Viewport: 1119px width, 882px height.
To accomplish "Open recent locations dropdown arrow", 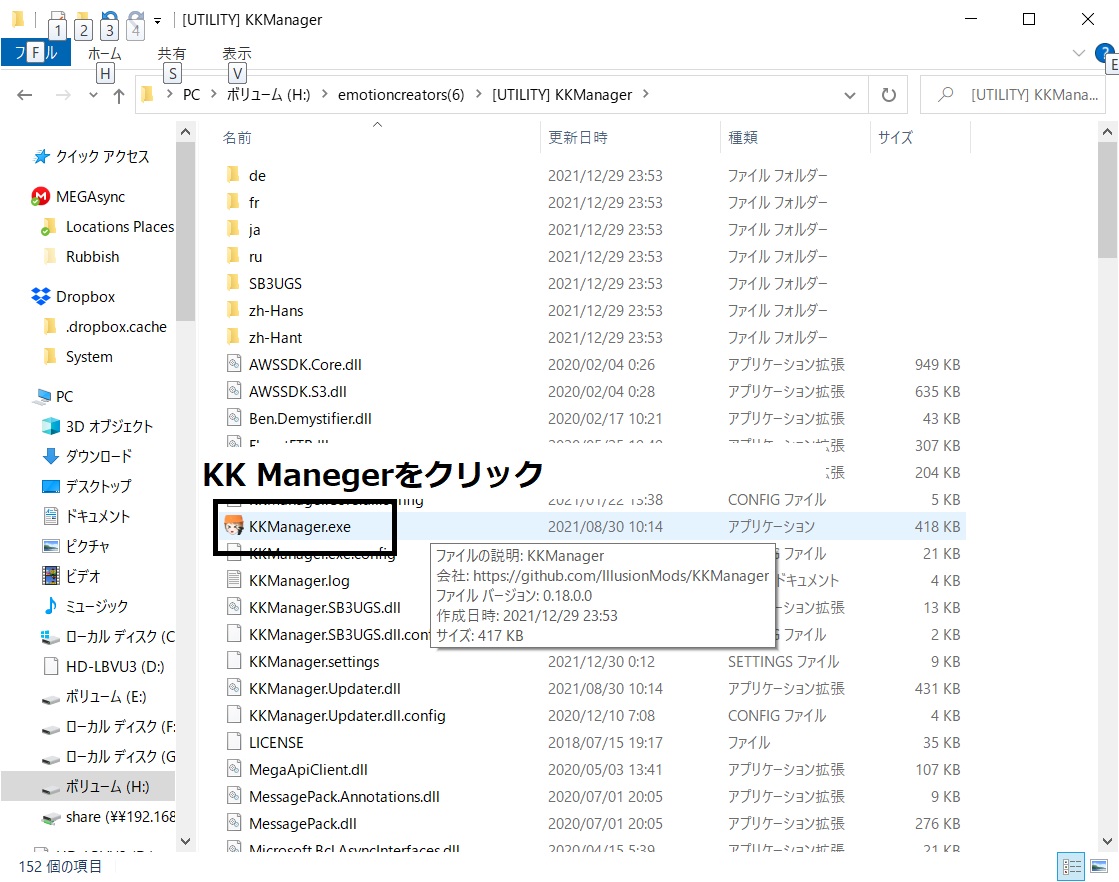I will click(93, 95).
